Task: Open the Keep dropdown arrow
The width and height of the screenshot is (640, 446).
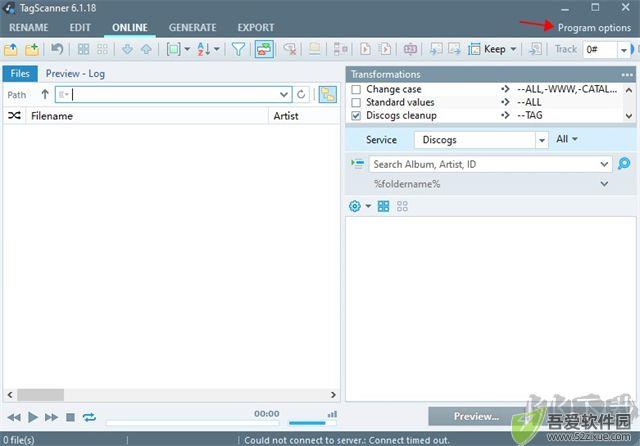Action: (x=513, y=49)
